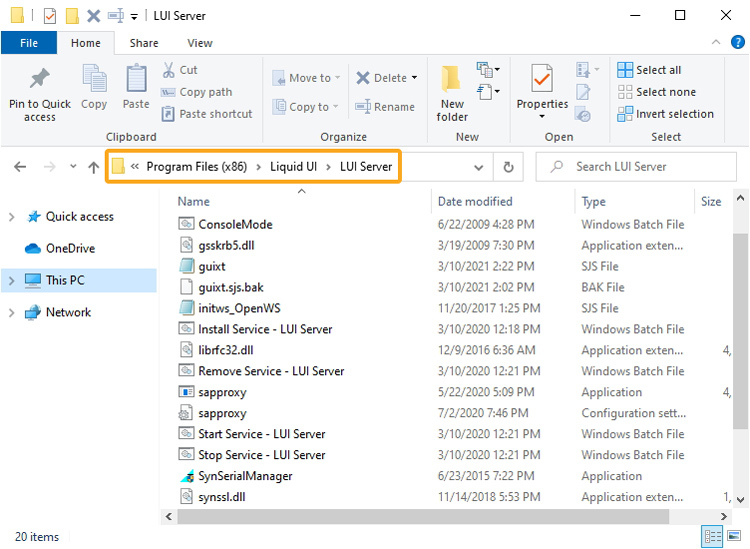
Task: Click the History icon in Open group
Action: [x=583, y=115]
